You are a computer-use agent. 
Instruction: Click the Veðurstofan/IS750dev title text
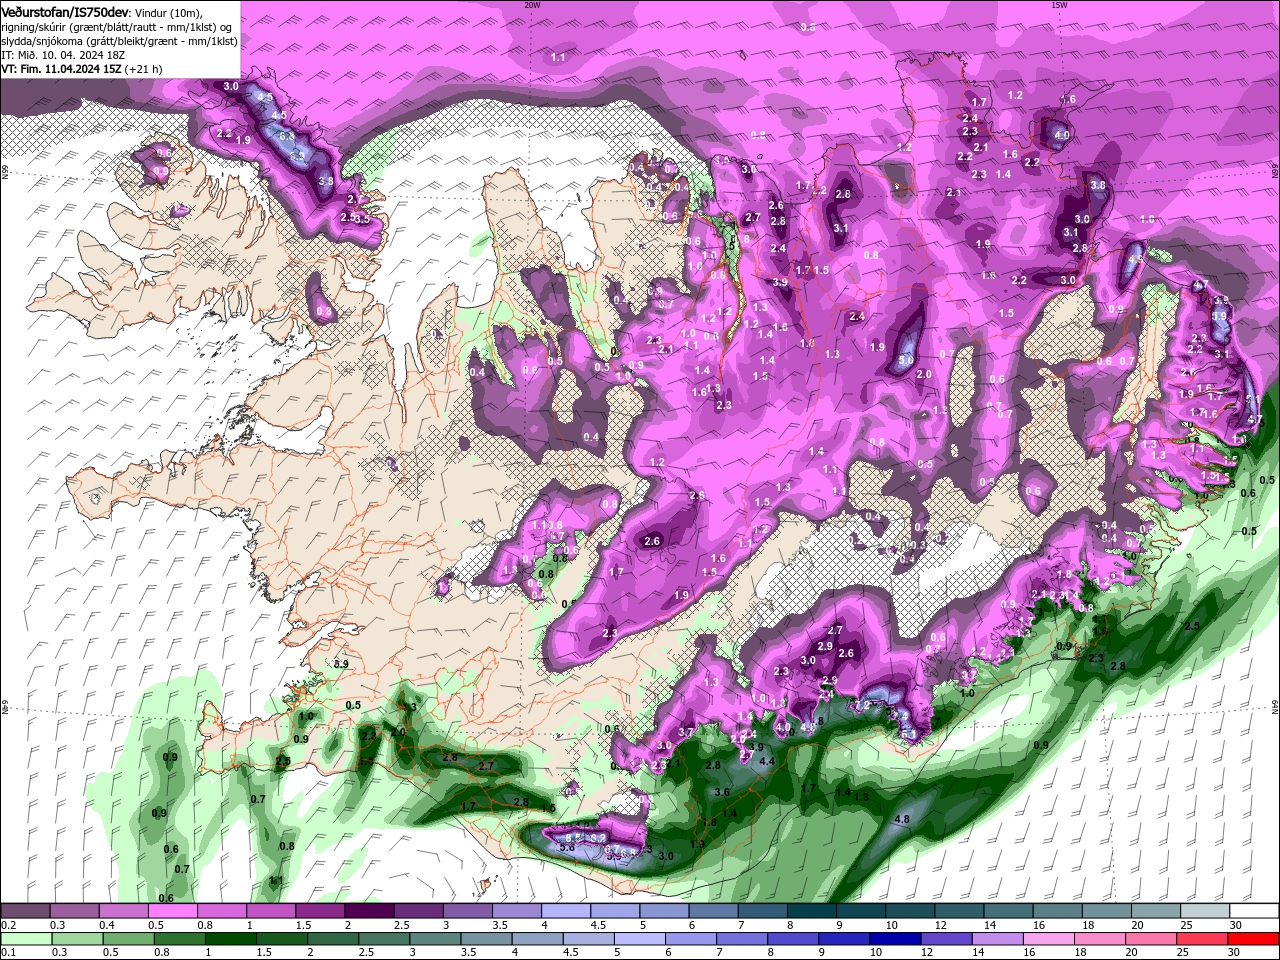[65, 11]
